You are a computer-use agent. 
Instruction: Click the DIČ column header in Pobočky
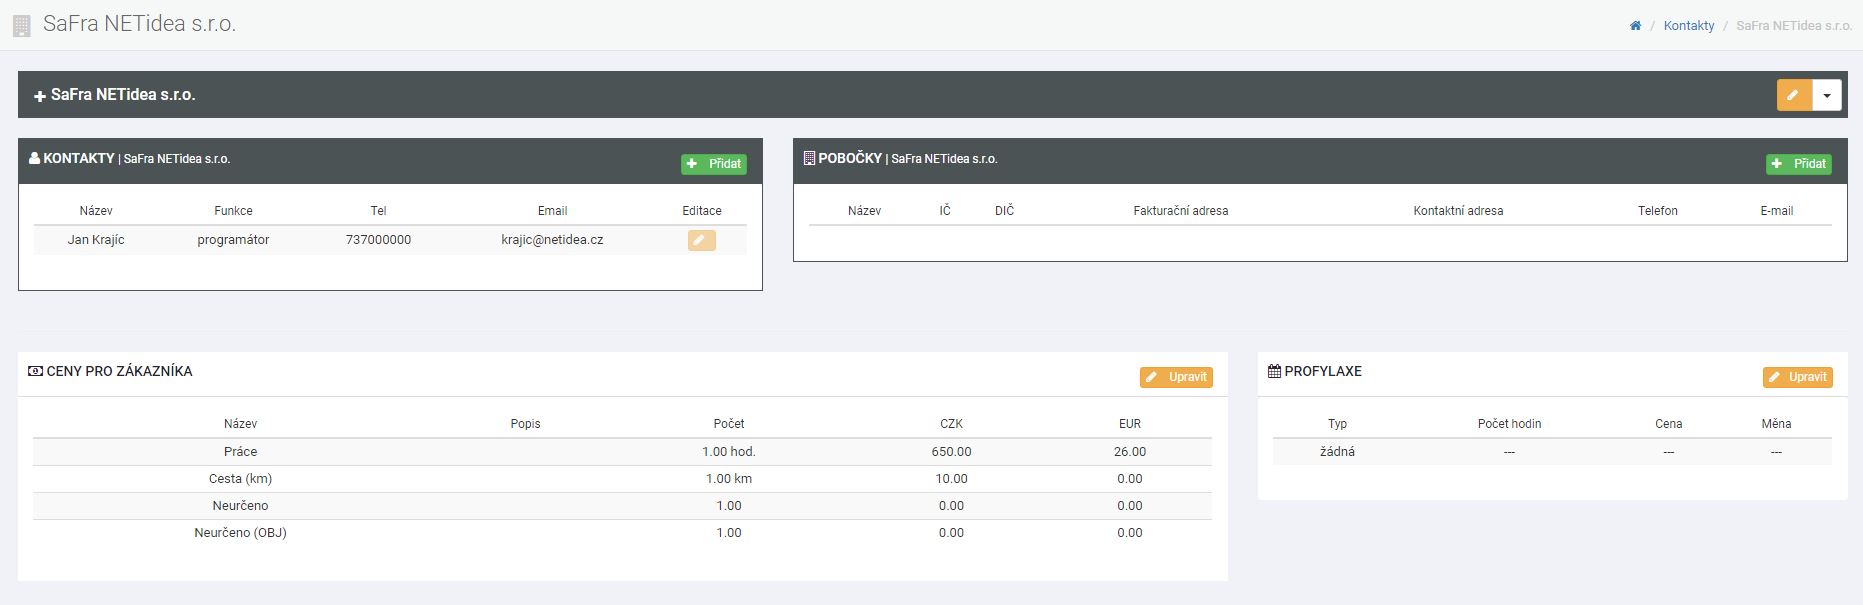click(1004, 211)
